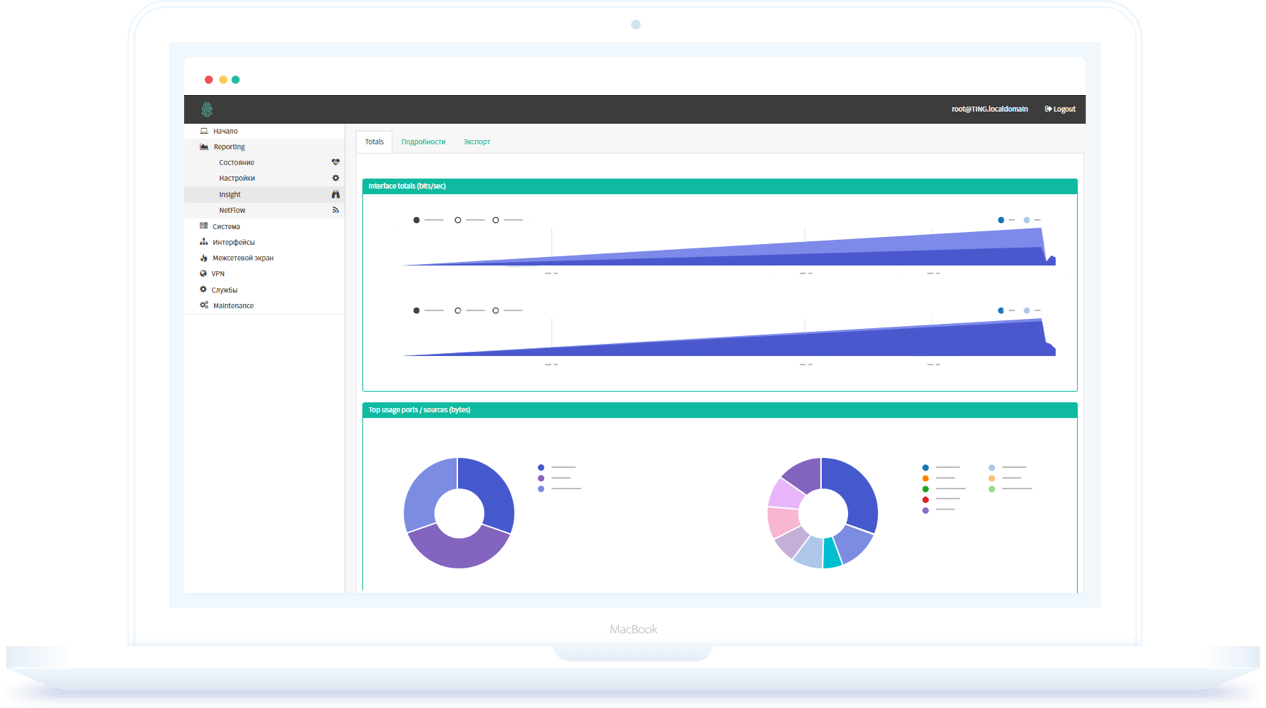The height and width of the screenshot is (708, 1266).
Task: Click the laptop icon beside Начало
Action: click(x=204, y=131)
